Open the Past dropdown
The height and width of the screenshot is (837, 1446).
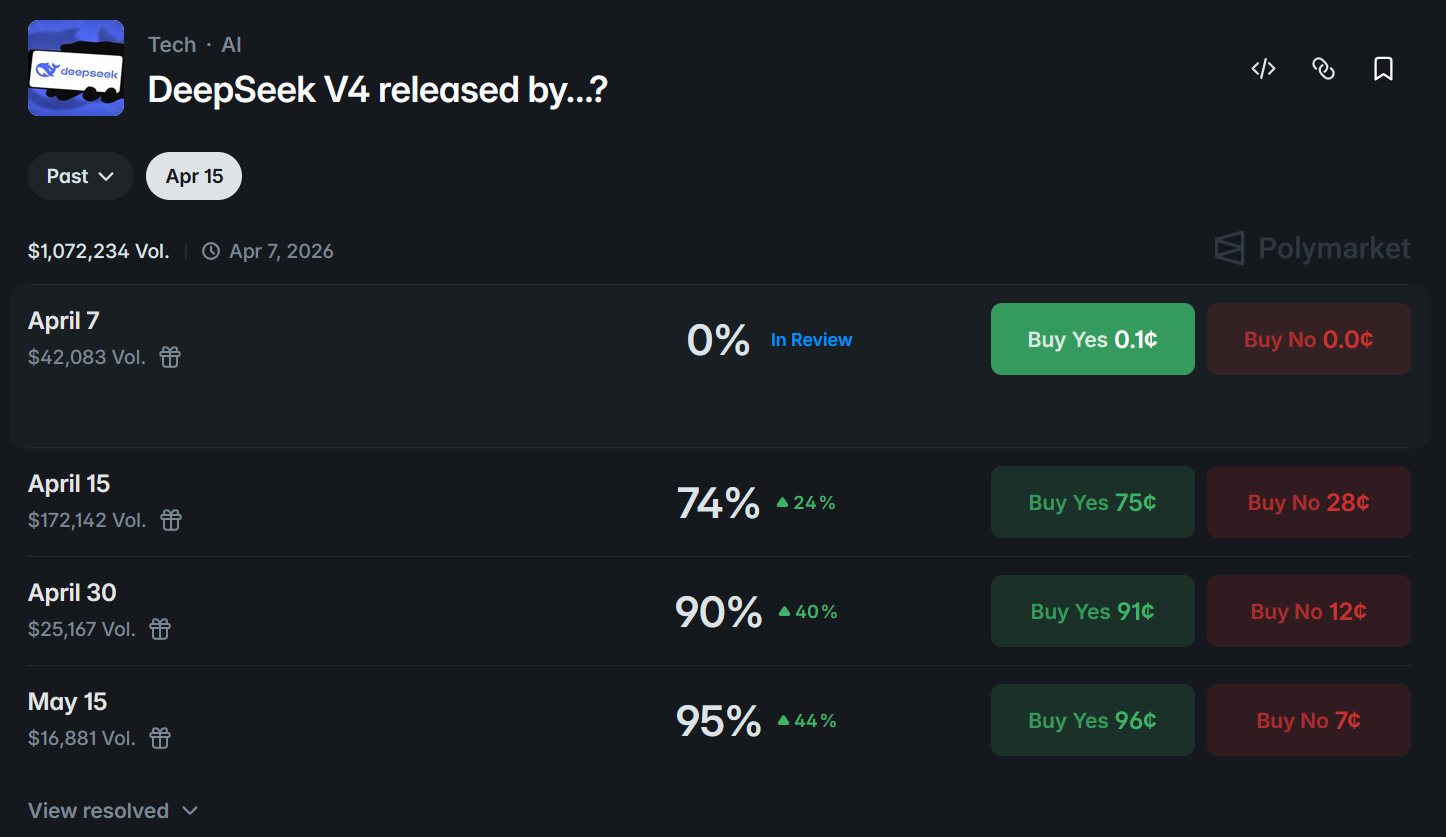click(x=81, y=176)
